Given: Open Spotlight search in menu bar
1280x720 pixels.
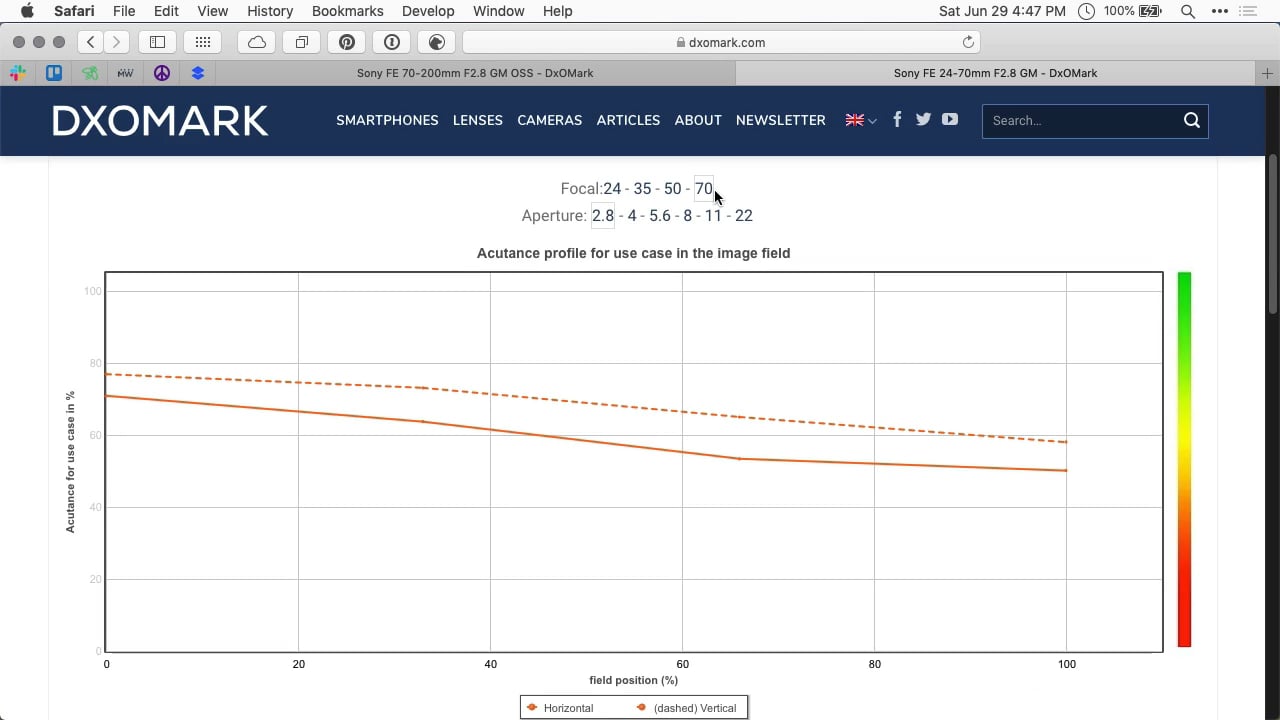Looking at the screenshot, I should point(1187,11).
